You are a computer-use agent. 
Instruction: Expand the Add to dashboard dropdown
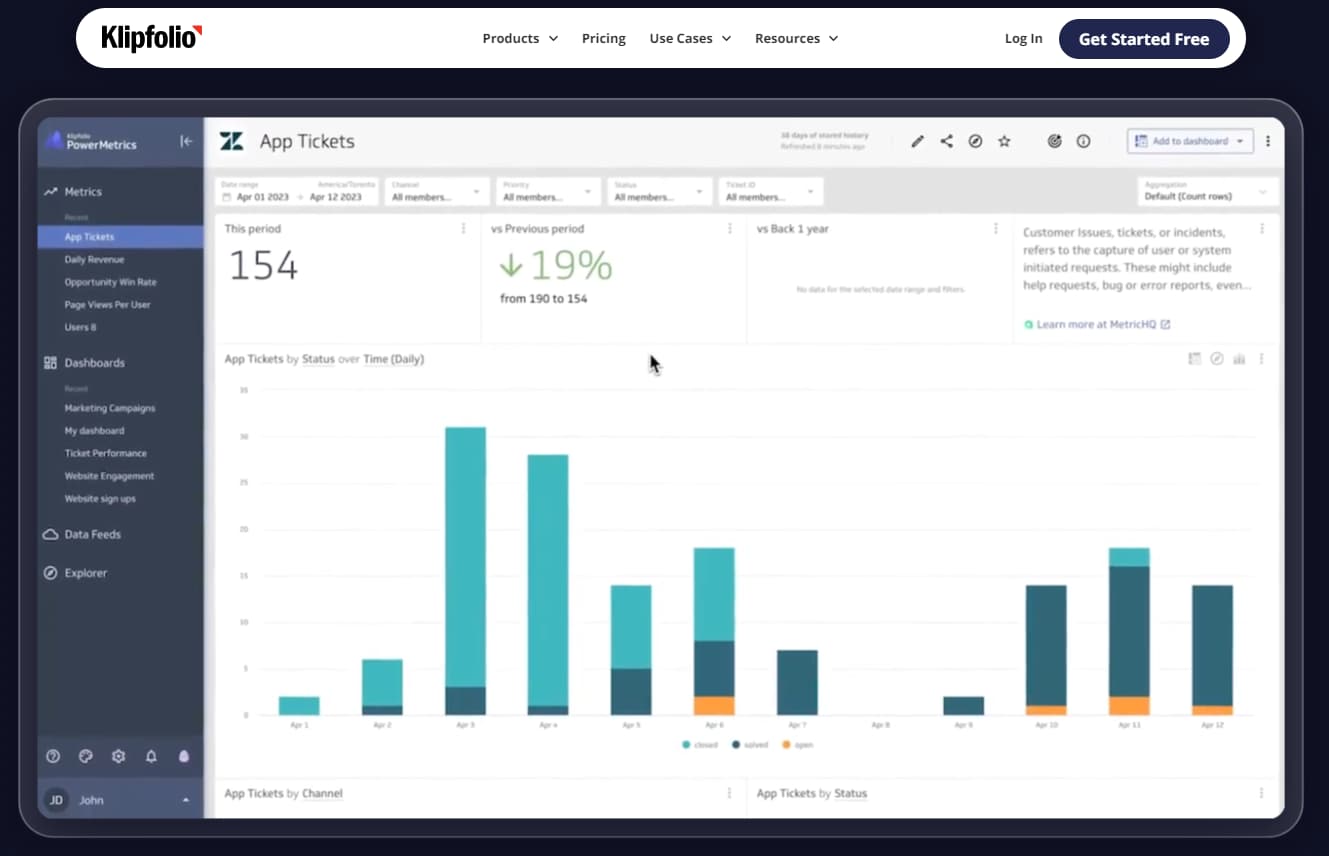pos(1190,142)
